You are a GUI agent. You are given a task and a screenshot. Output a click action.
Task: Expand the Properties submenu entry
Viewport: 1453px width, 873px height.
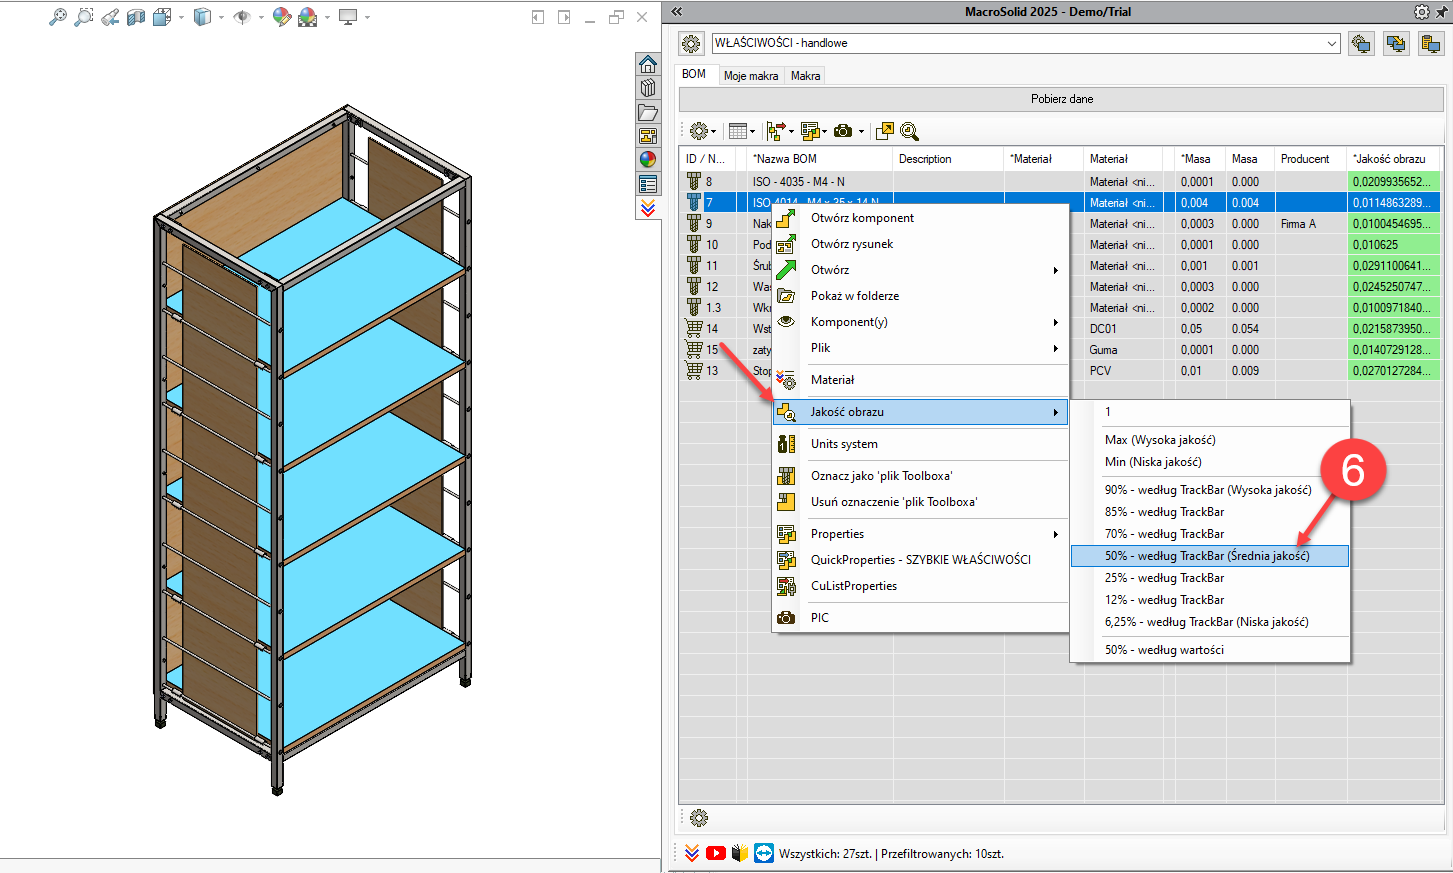(921, 534)
